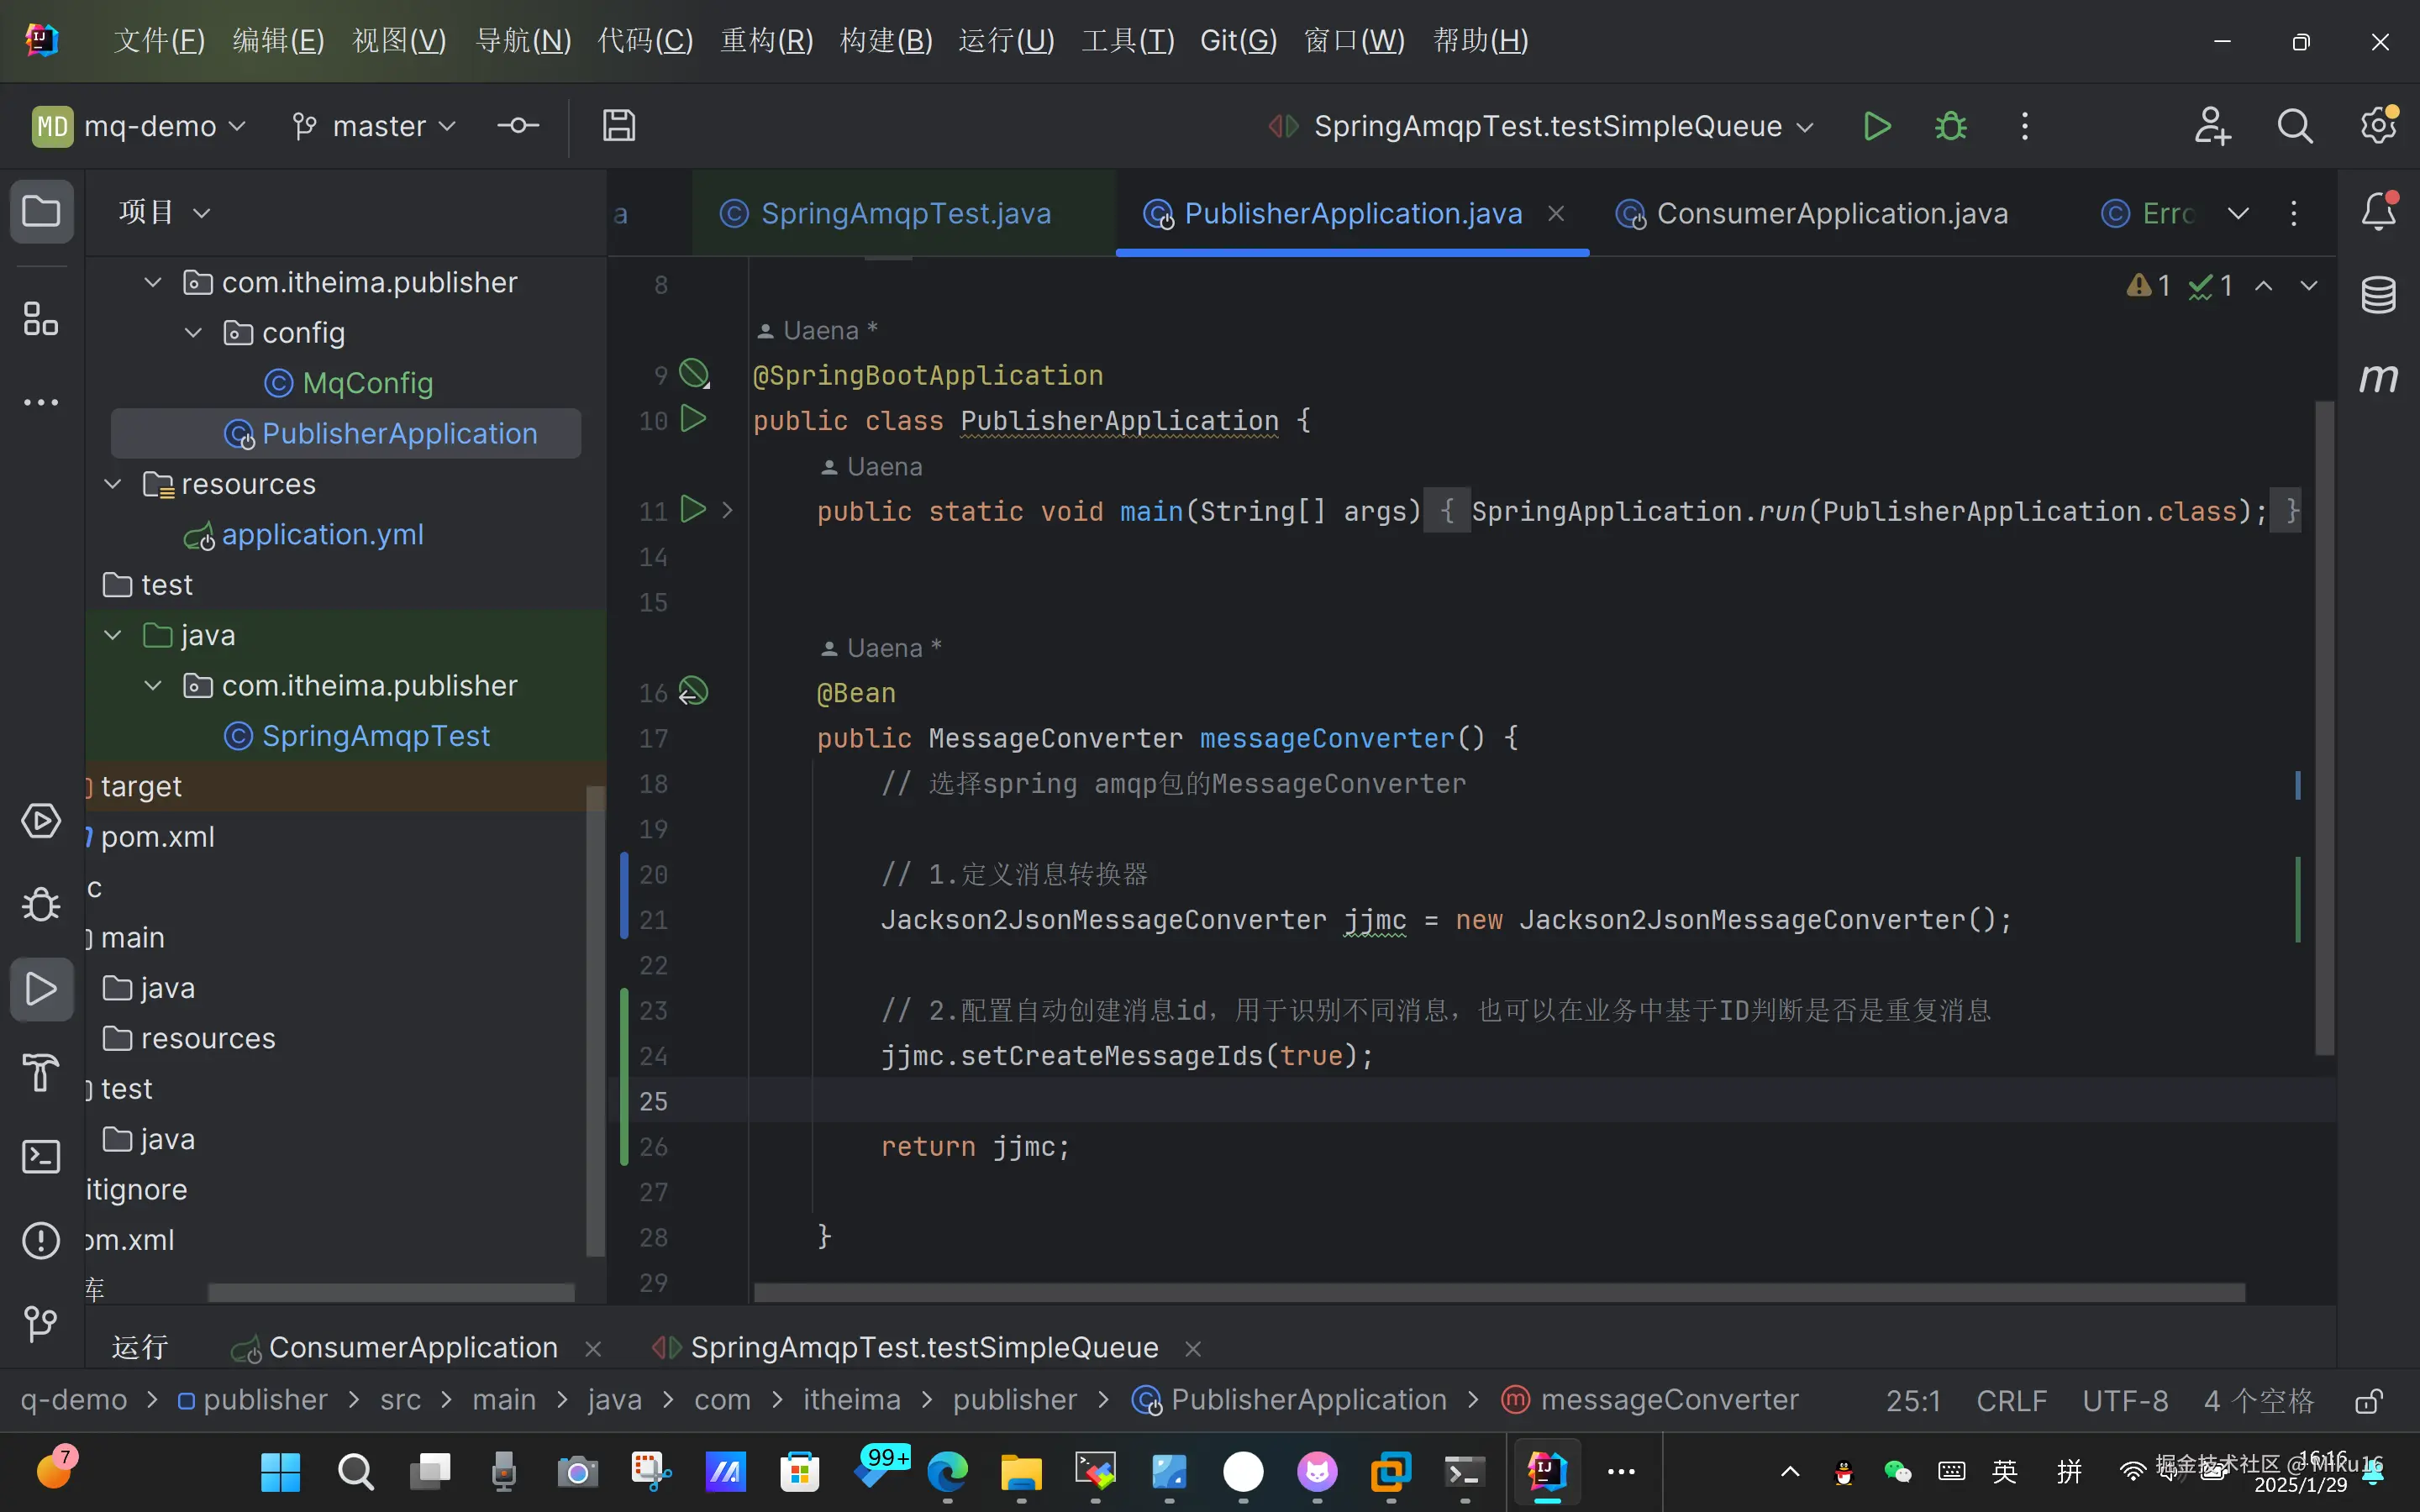Toggle the Project tool window folder icon
Viewport: 2420px width, 1512px height.
(x=41, y=212)
